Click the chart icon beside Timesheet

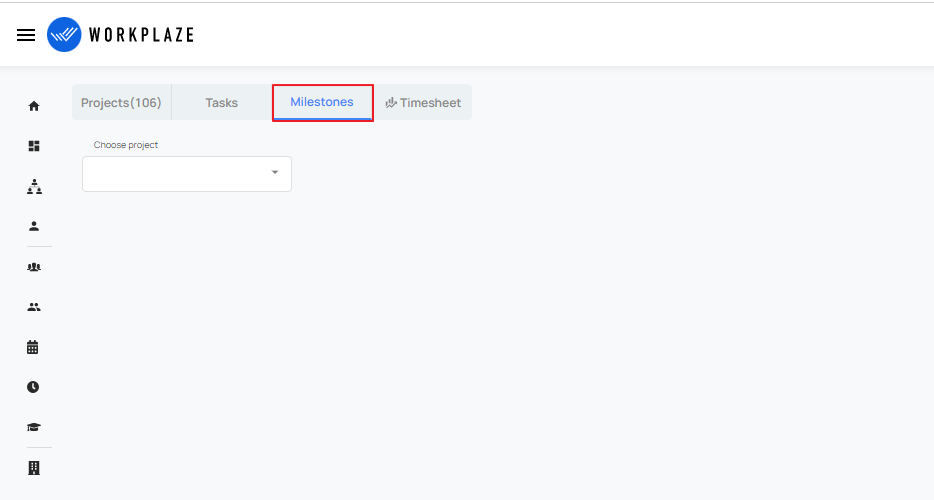pos(391,103)
